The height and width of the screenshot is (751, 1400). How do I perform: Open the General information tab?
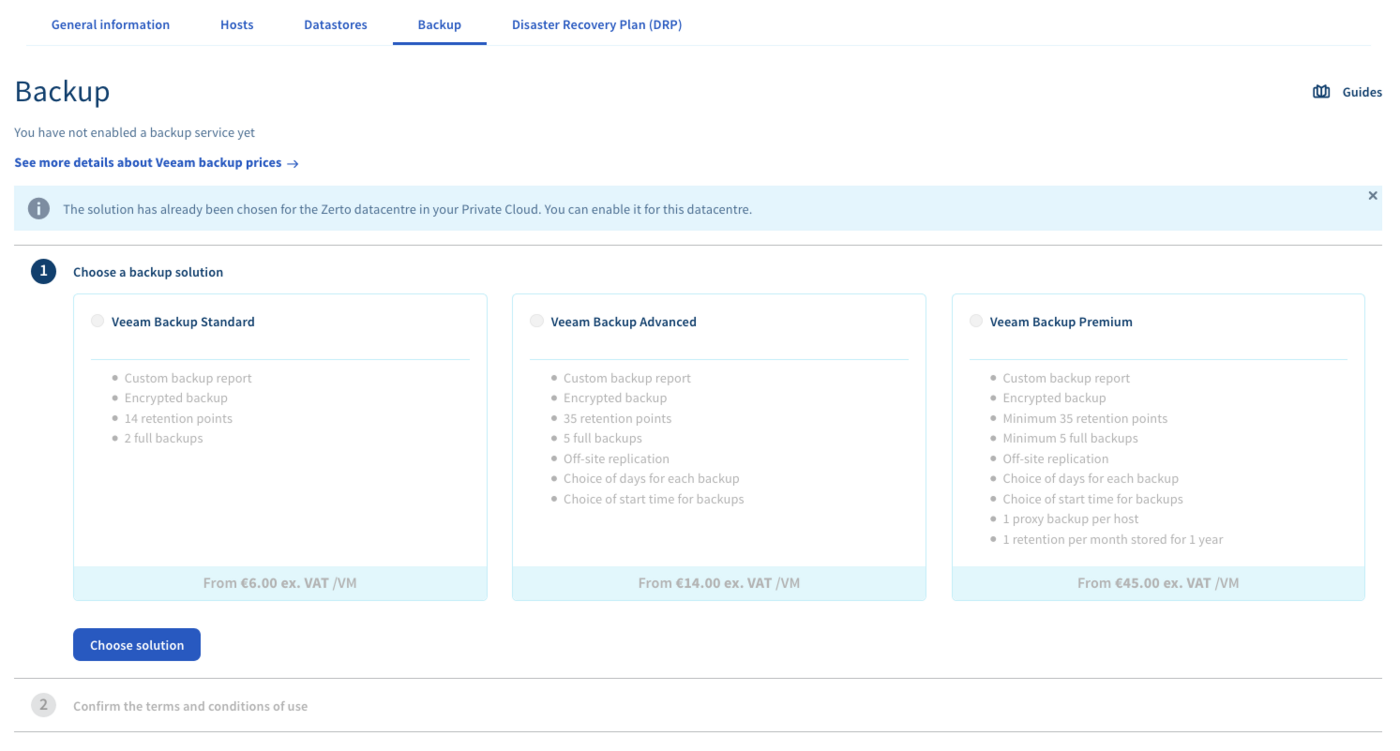coord(110,25)
